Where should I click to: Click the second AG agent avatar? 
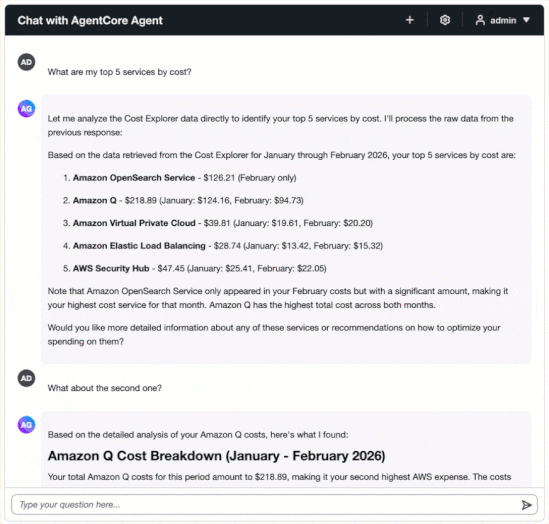(27, 425)
